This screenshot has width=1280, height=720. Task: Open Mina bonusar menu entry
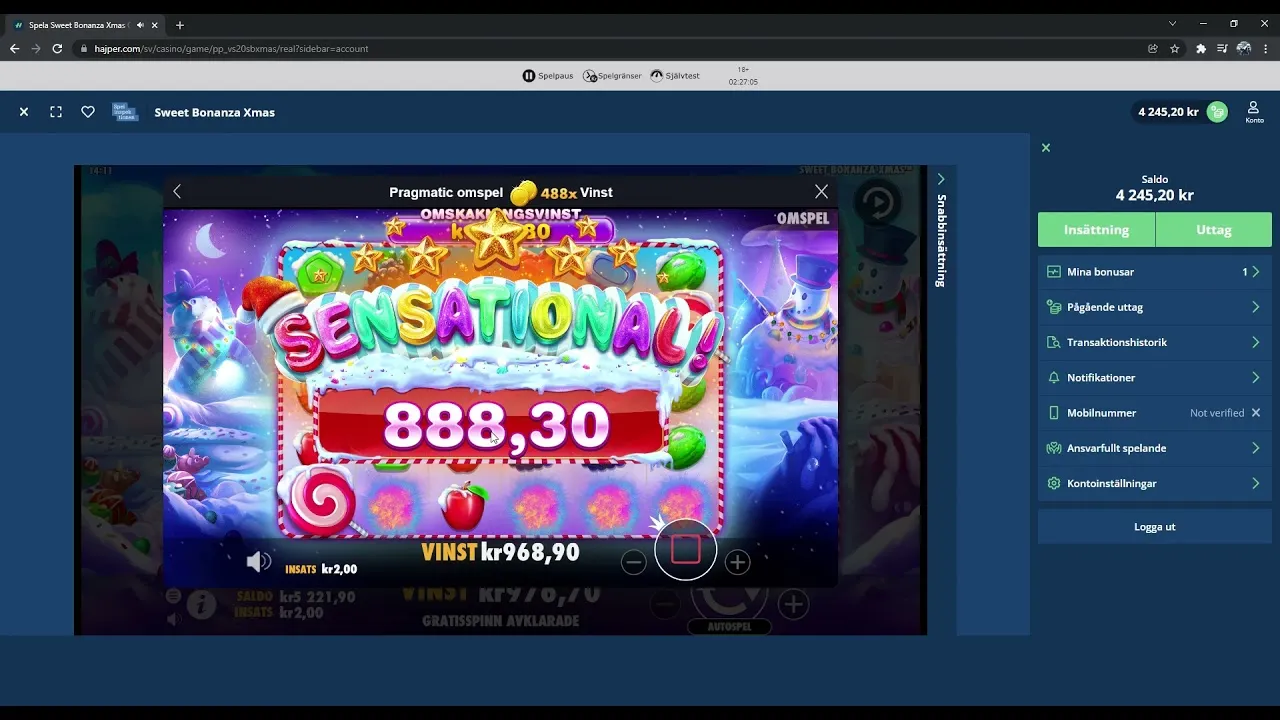tap(1155, 272)
